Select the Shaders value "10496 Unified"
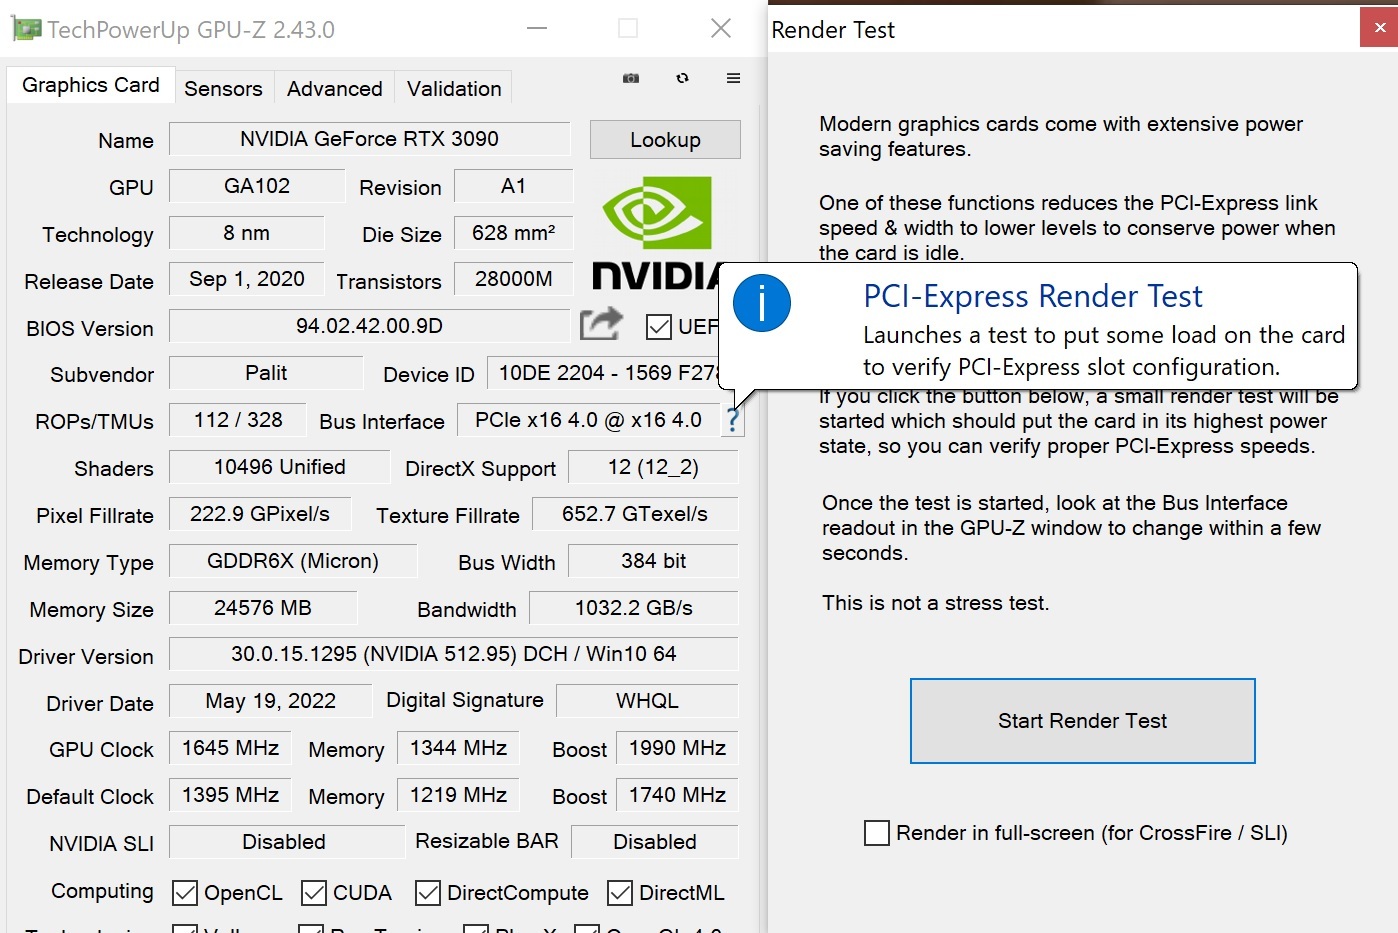The image size is (1398, 933). click(279, 467)
